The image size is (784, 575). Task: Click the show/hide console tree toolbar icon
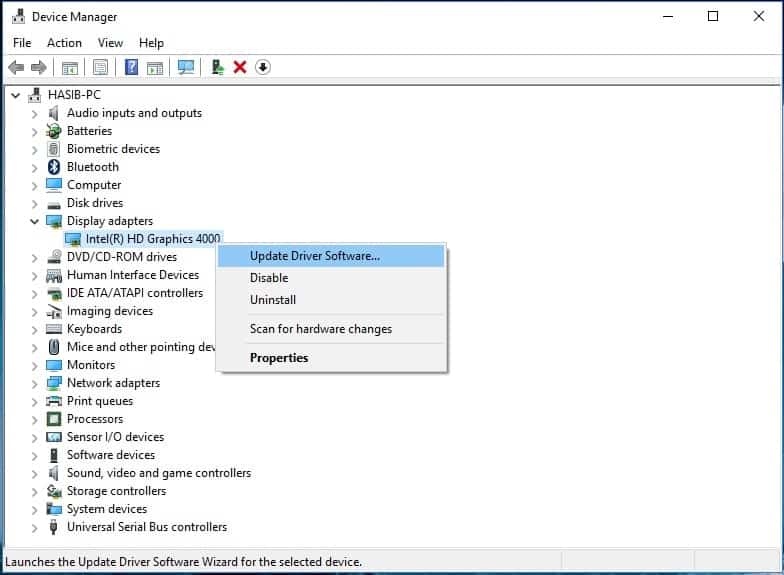[x=70, y=67]
